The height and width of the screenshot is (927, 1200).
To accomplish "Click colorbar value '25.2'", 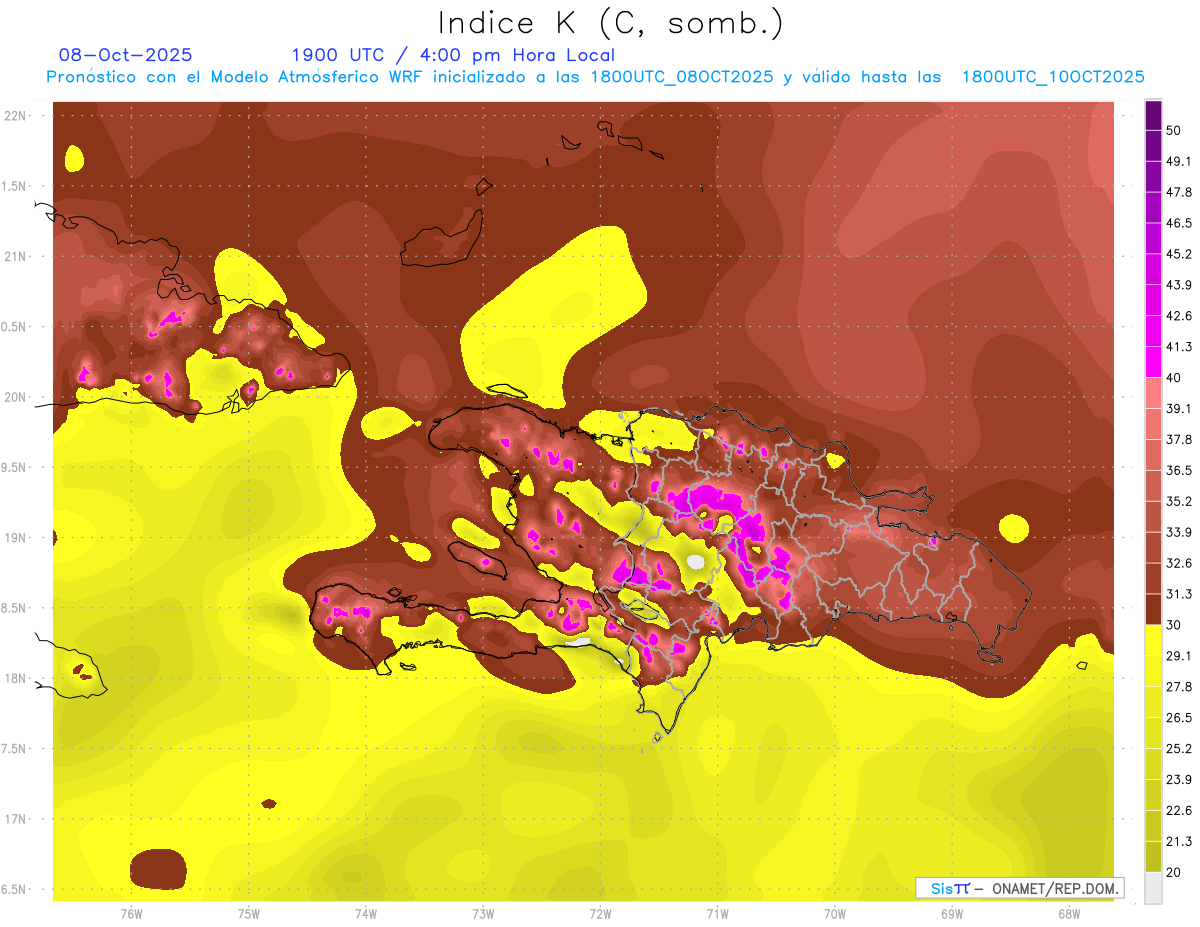I will 1180,749.
